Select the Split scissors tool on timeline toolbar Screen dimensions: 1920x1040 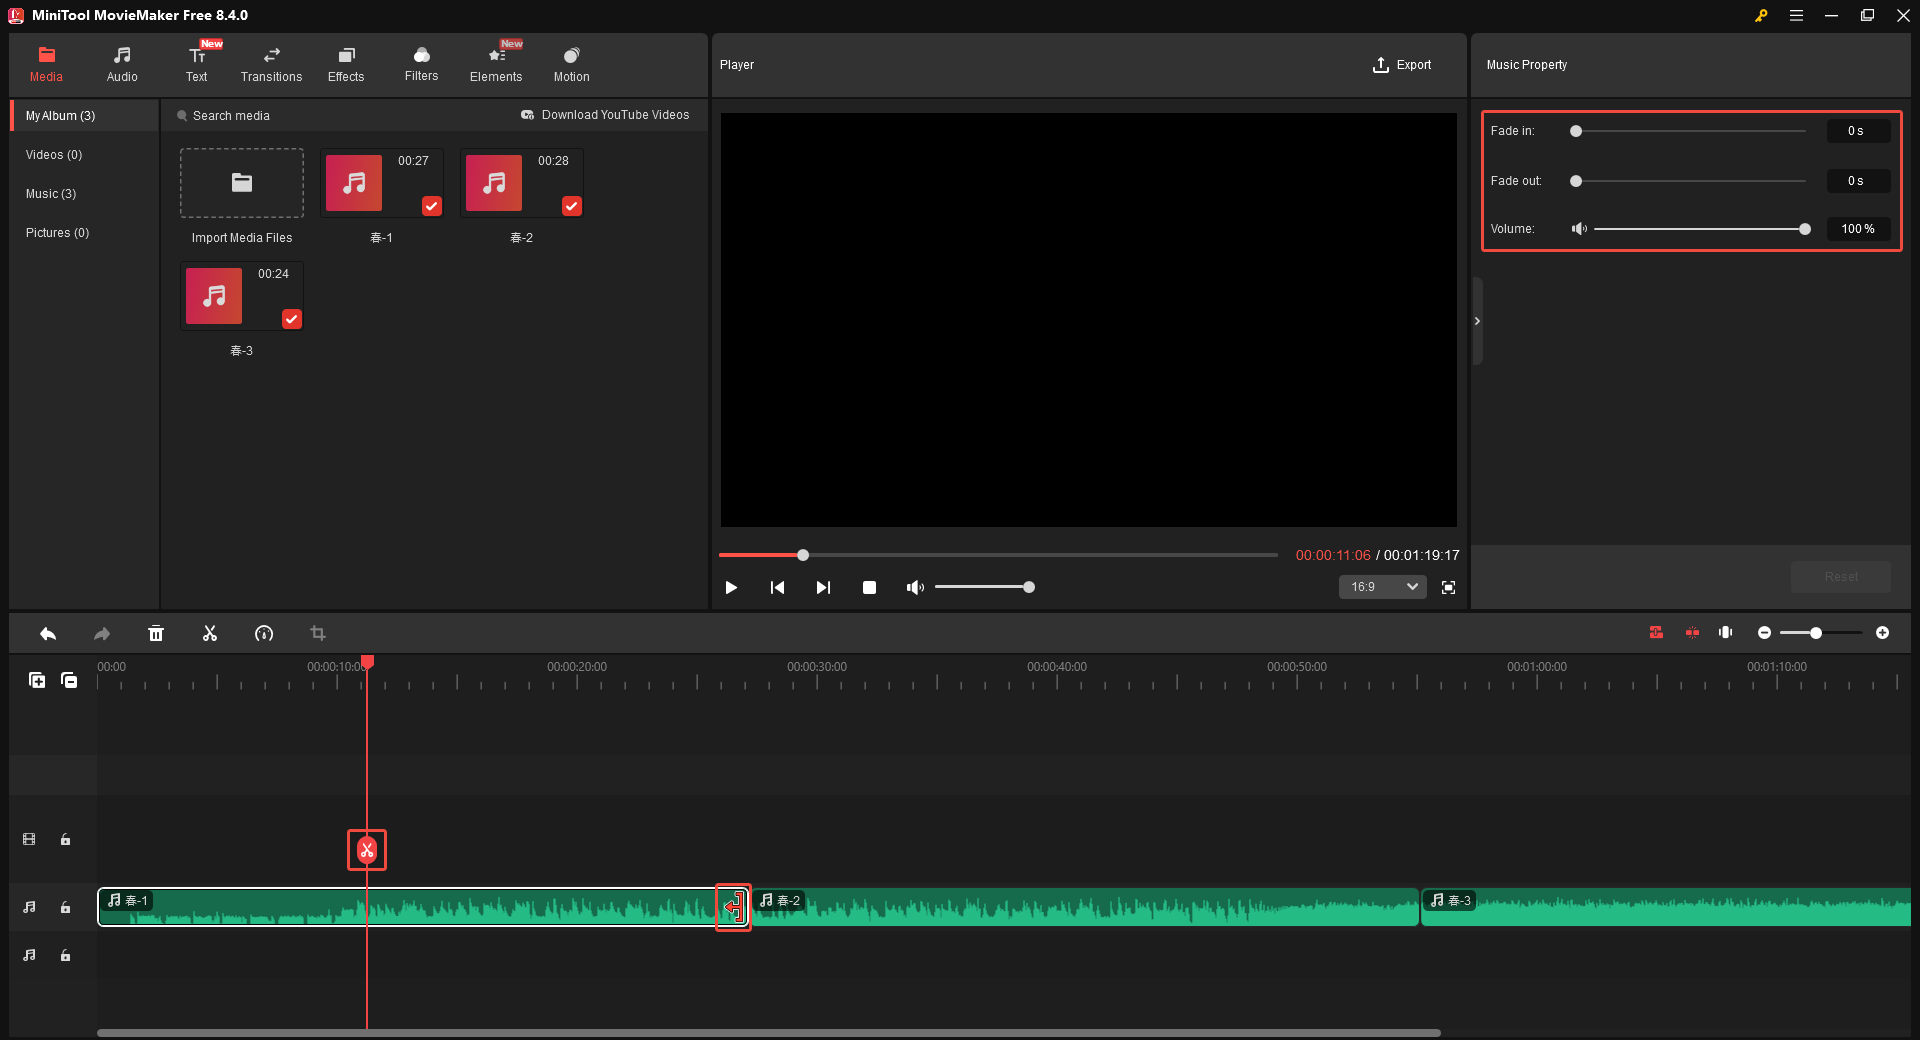[x=210, y=633]
